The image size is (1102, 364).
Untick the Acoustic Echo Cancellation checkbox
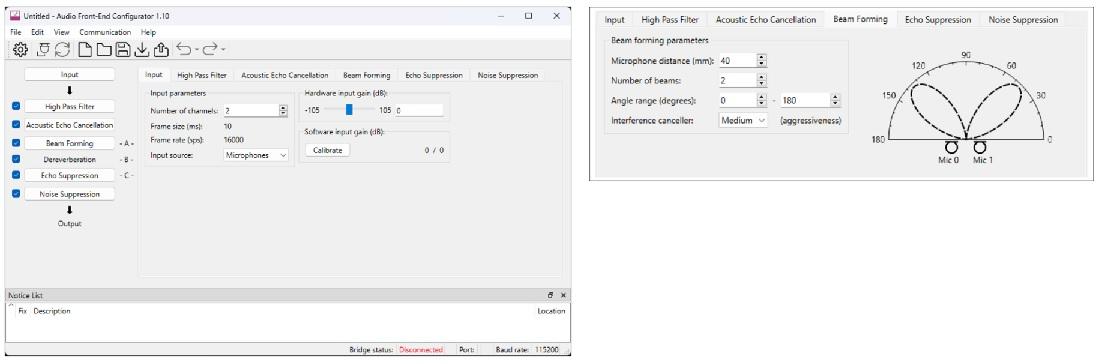click(16, 124)
